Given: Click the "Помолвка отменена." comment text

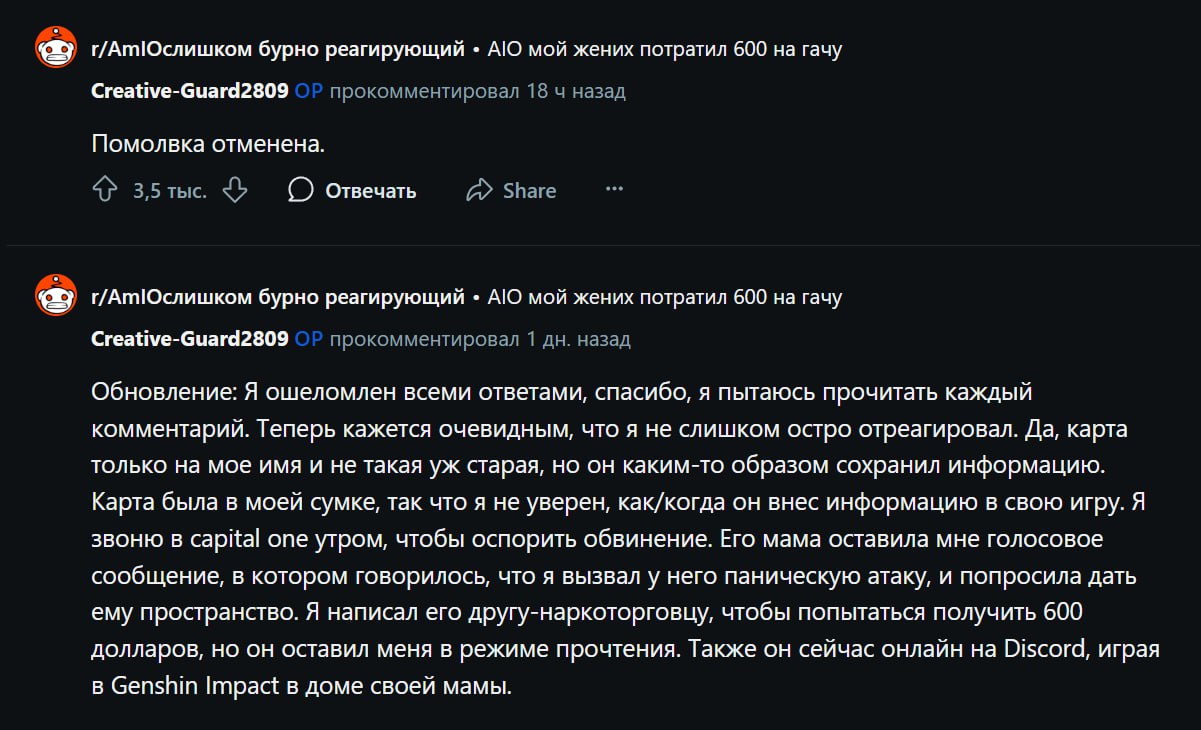Looking at the screenshot, I should [209, 143].
